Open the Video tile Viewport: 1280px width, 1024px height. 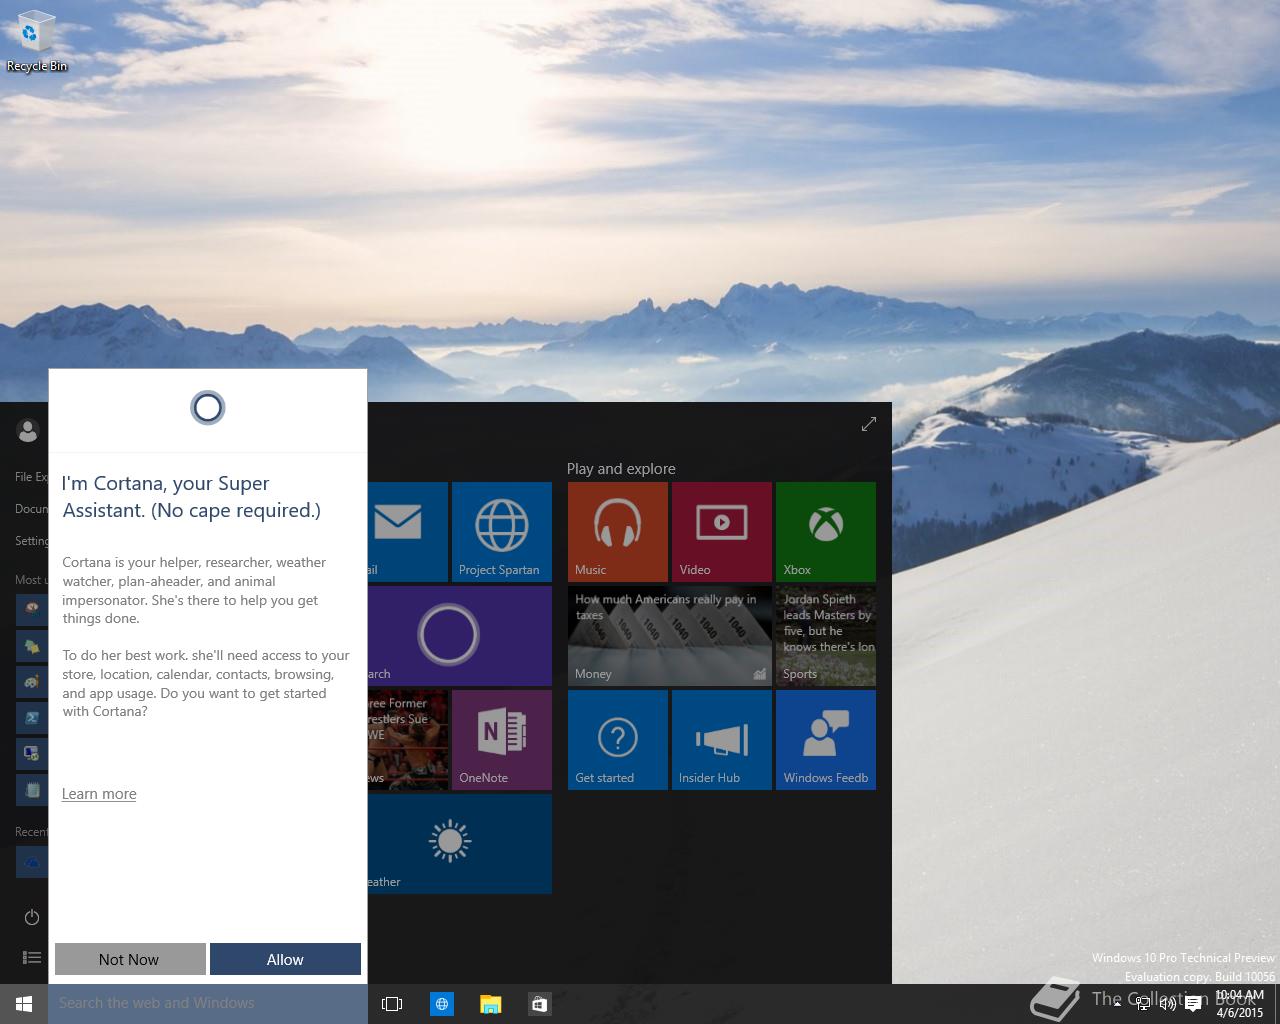pos(722,532)
